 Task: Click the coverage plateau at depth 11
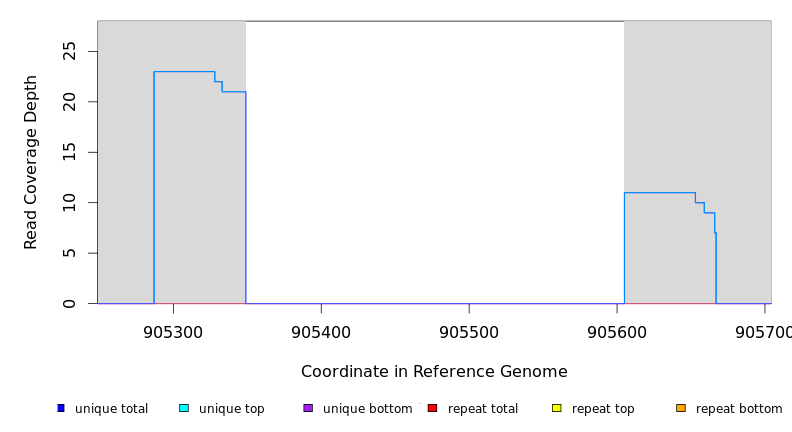(x=660, y=192)
